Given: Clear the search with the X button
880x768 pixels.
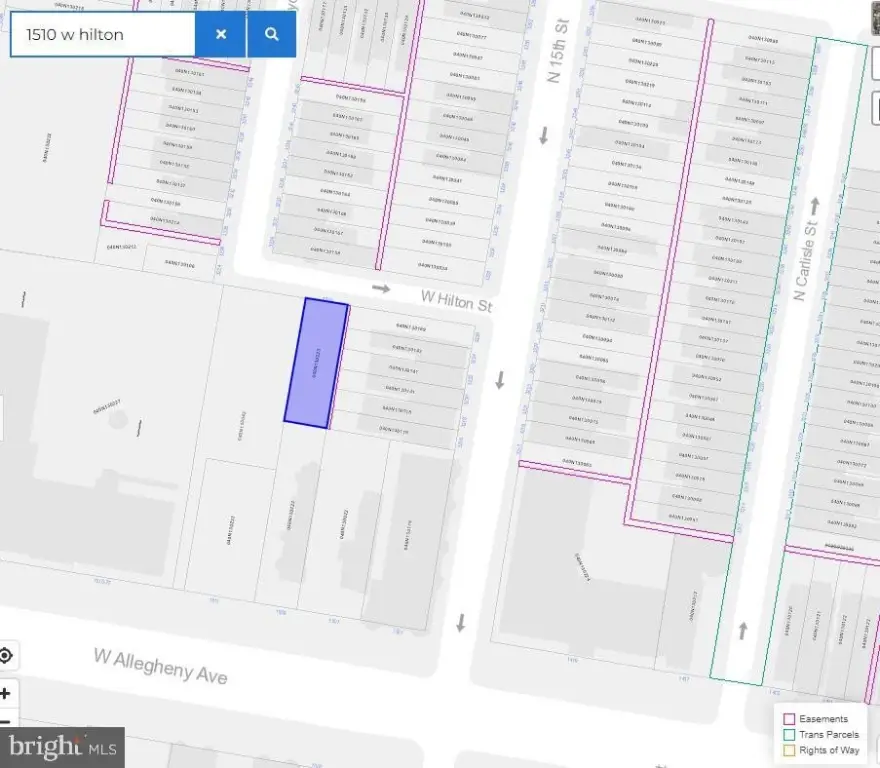Looking at the screenshot, I should tap(221, 34).
